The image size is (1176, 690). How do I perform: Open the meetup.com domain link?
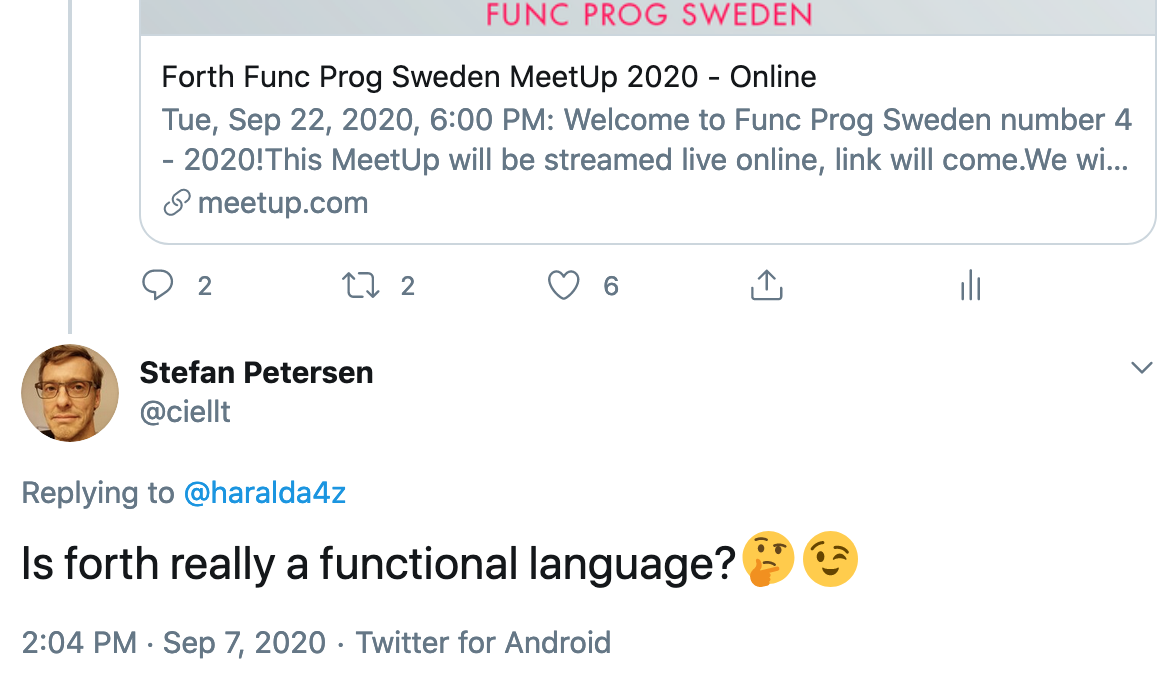pyautogui.click(x=283, y=202)
